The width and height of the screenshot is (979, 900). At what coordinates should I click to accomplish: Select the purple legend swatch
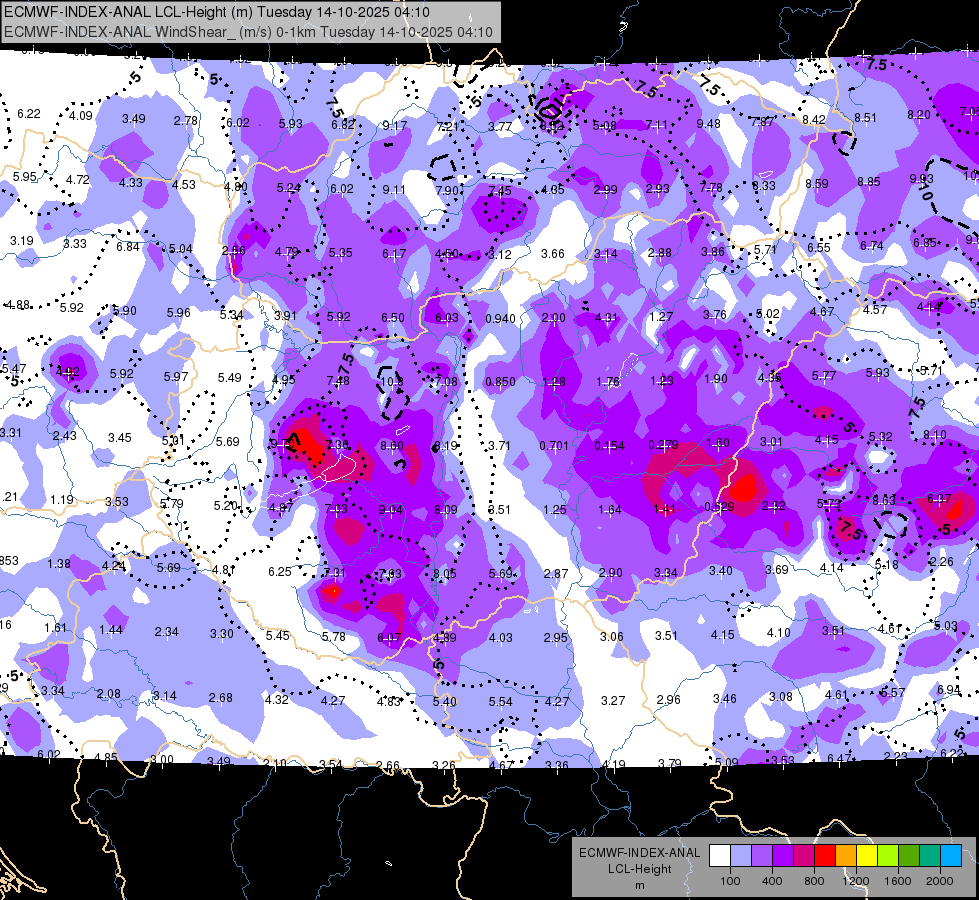pyautogui.click(x=783, y=856)
